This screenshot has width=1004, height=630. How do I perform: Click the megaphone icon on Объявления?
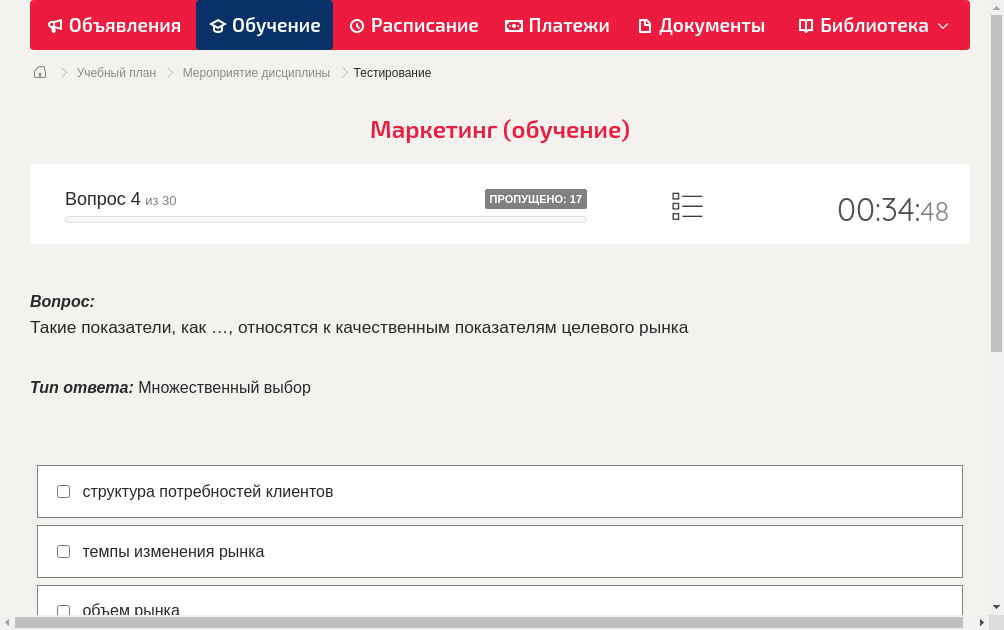pyautogui.click(x=55, y=25)
